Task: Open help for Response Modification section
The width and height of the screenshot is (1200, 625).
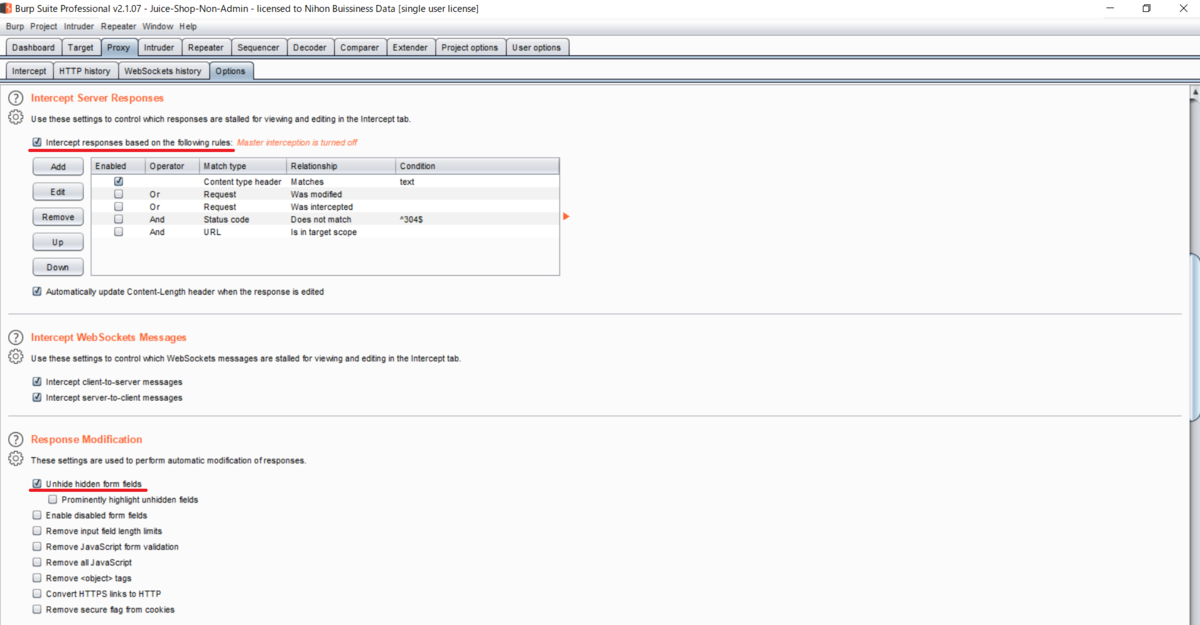Action: click(16, 439)
